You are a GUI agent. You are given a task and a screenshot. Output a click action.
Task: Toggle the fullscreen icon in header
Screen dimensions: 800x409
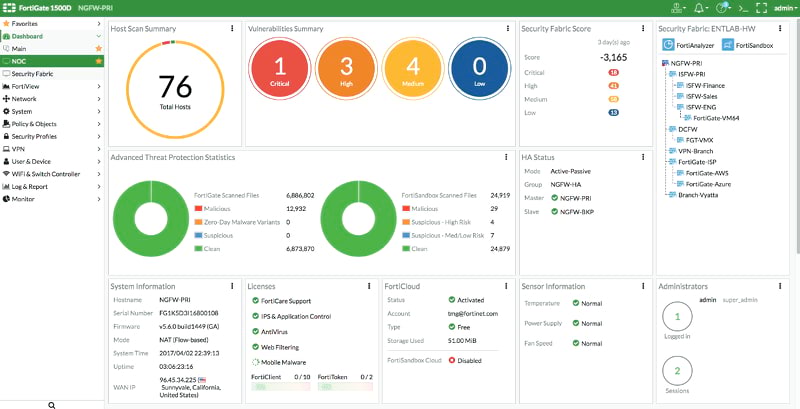(761, 8)
